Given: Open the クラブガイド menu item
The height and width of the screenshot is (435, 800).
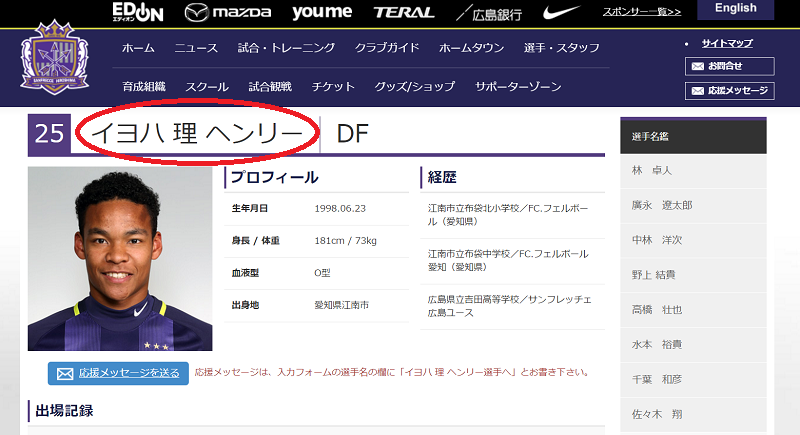Looking at the screenshot, I should [x=387, y=48].
